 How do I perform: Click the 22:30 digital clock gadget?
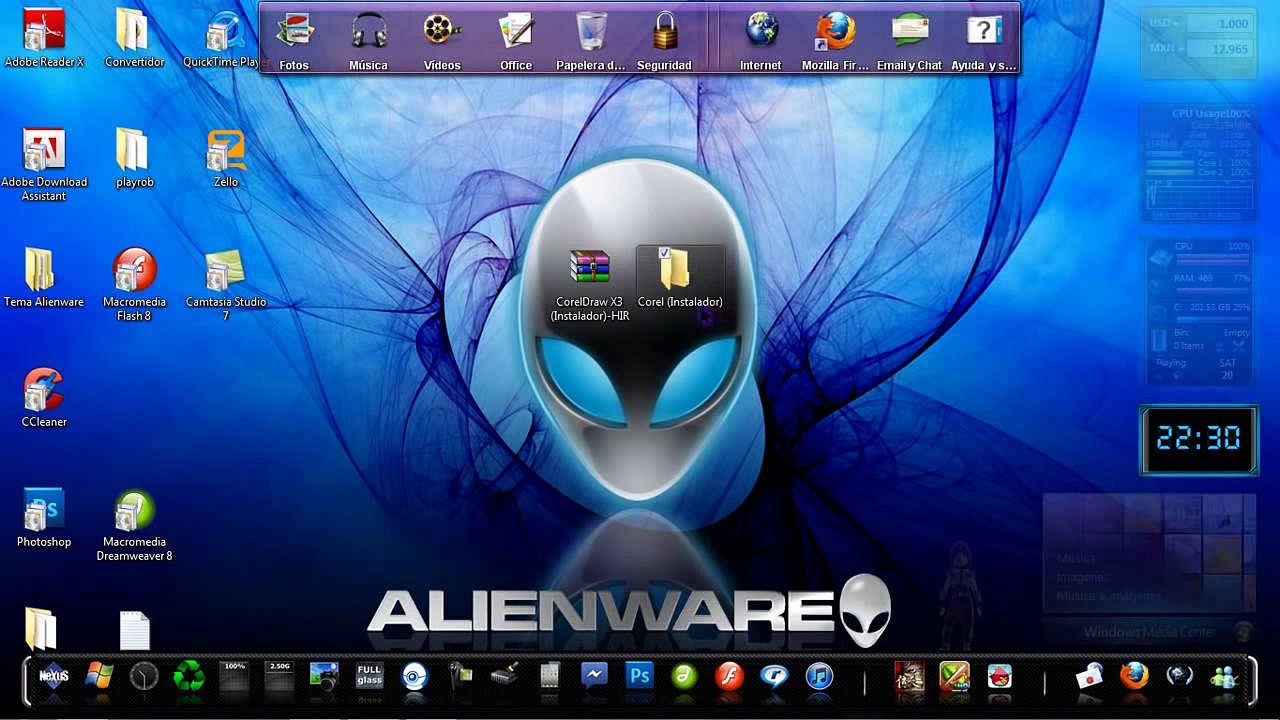click(x=1199, y=439)
